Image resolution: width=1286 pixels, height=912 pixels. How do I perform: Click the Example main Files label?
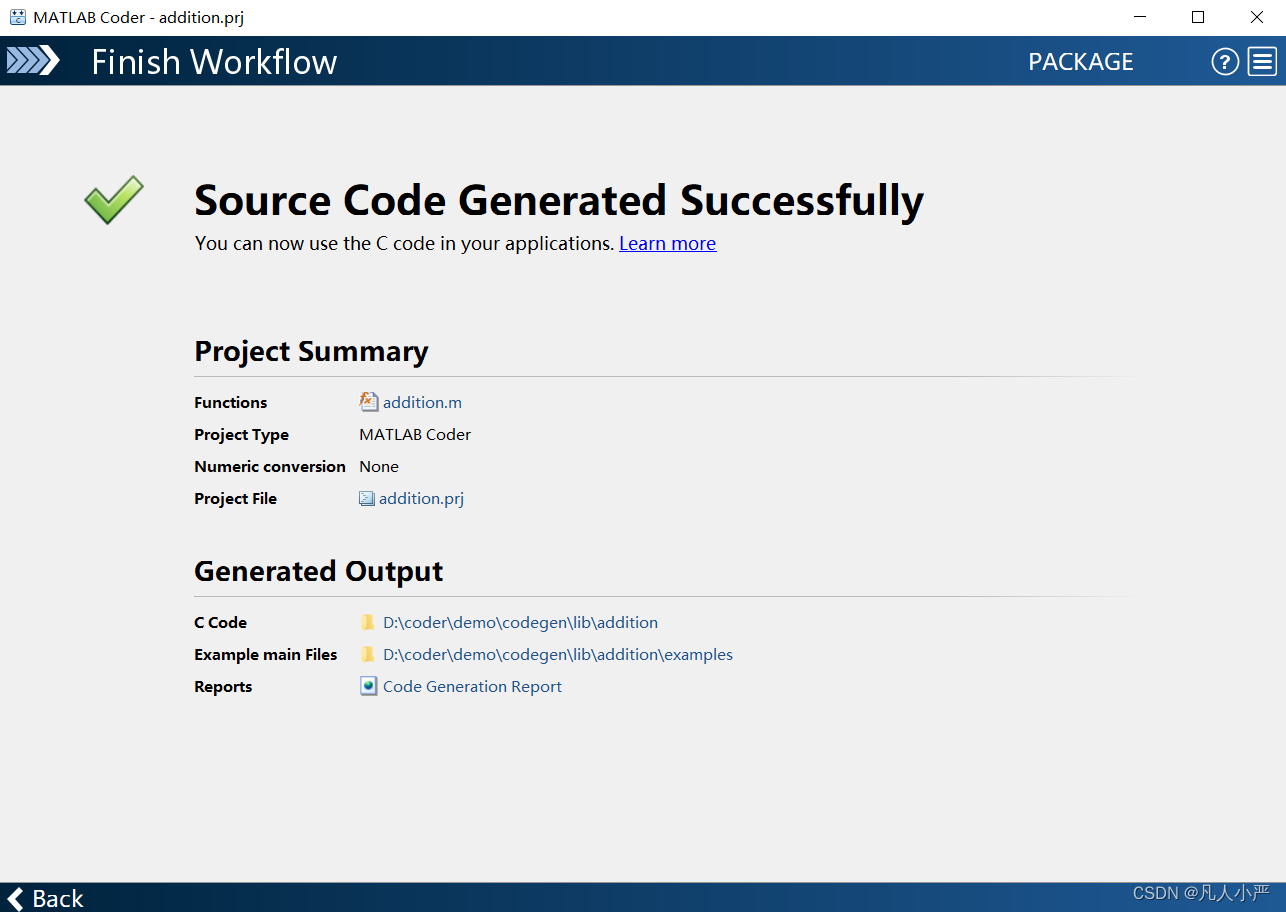(266, 654)
